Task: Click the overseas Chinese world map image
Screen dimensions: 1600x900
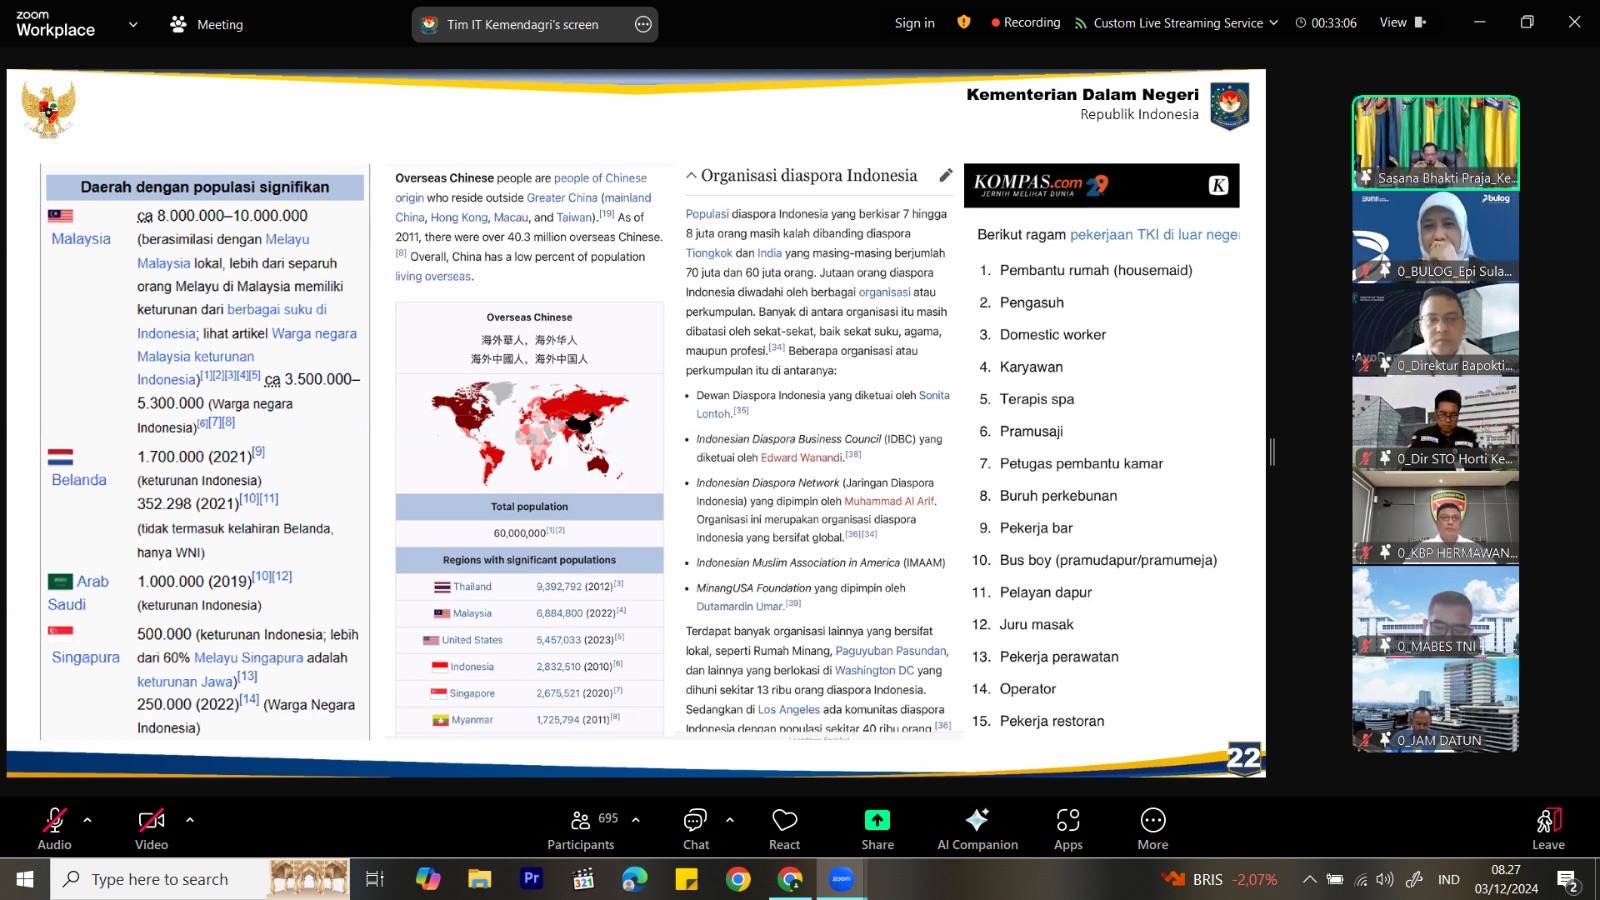Action: [530, 432]
